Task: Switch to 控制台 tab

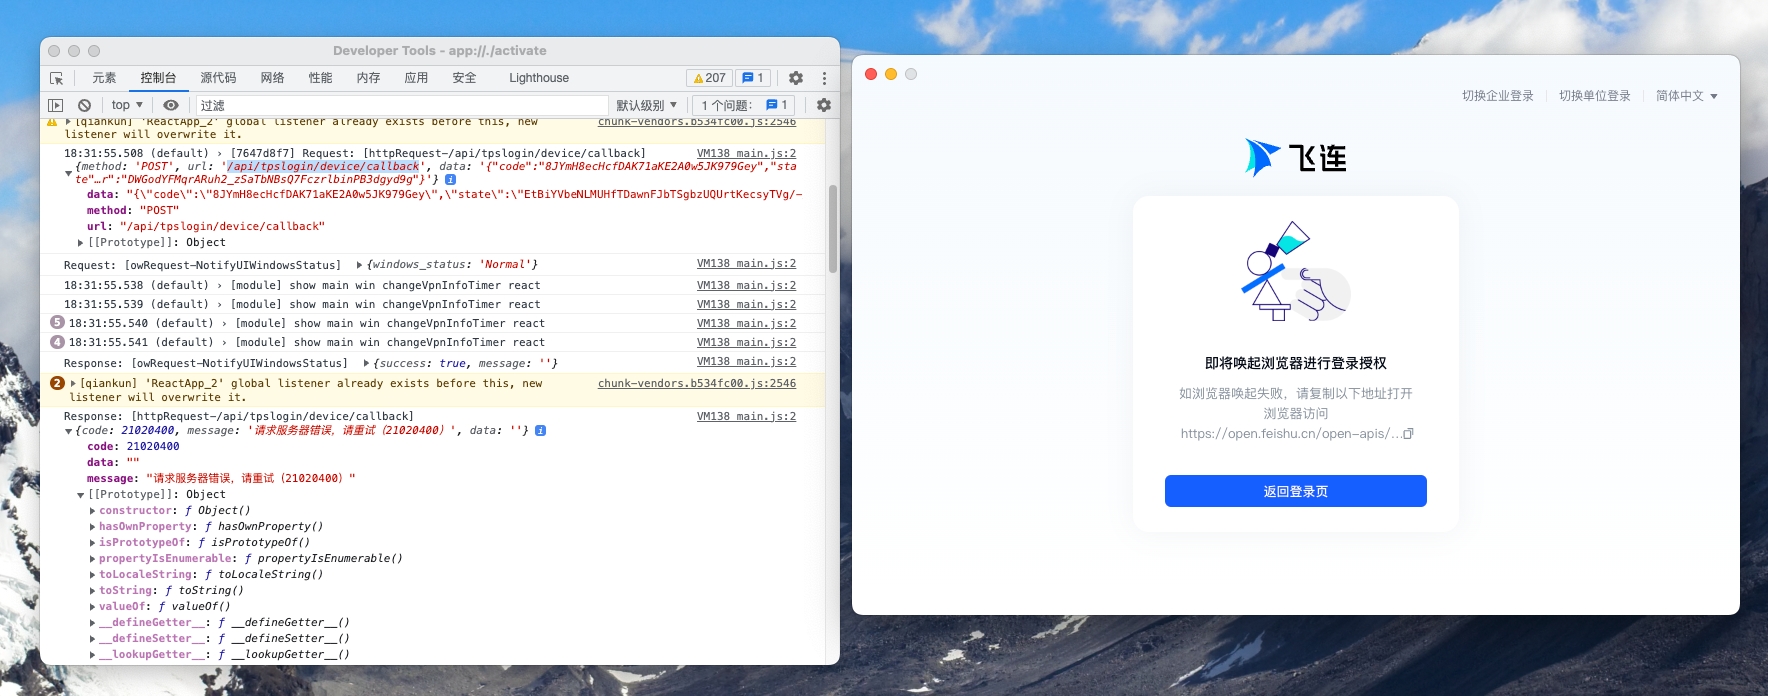Action: coord(158,78)
